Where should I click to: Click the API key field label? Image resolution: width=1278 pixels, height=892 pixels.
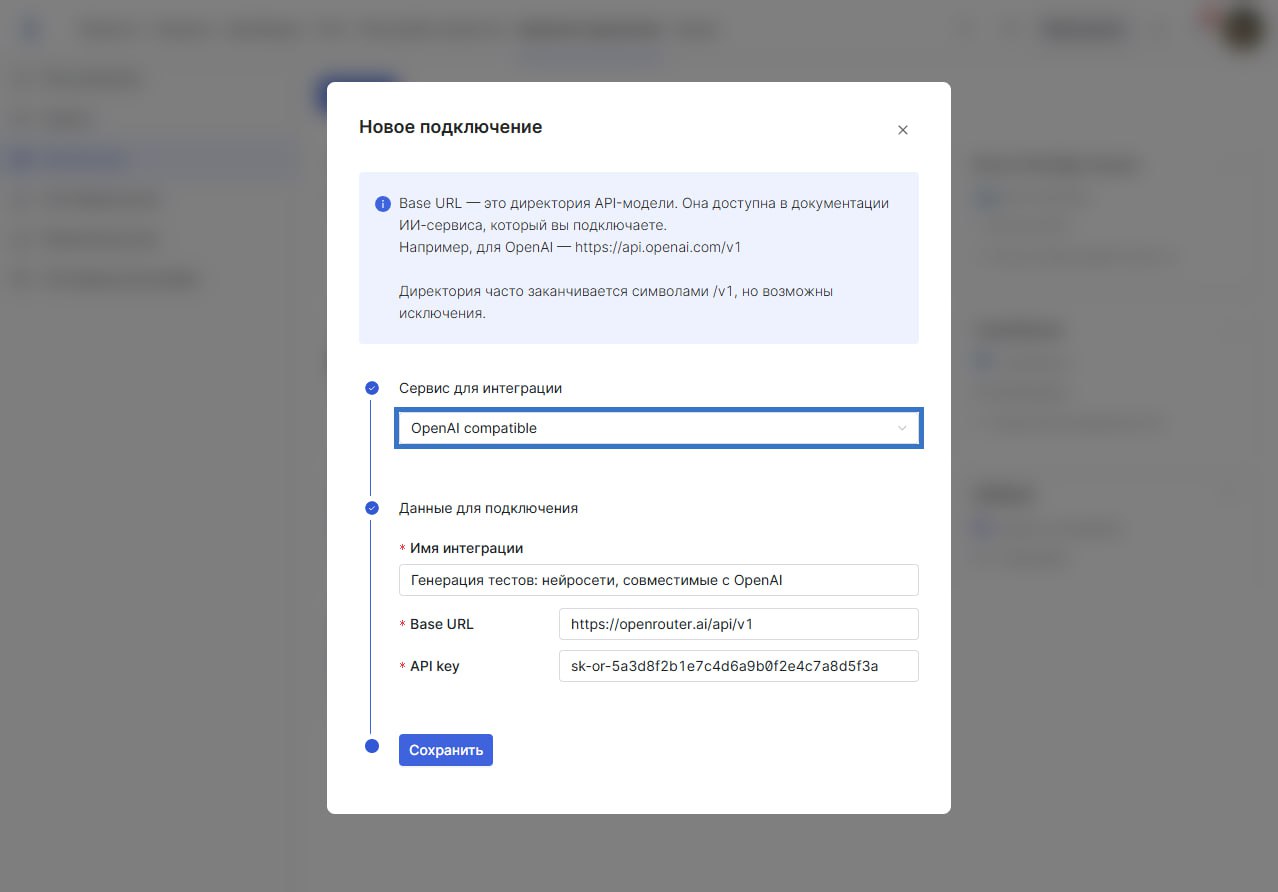434,666
